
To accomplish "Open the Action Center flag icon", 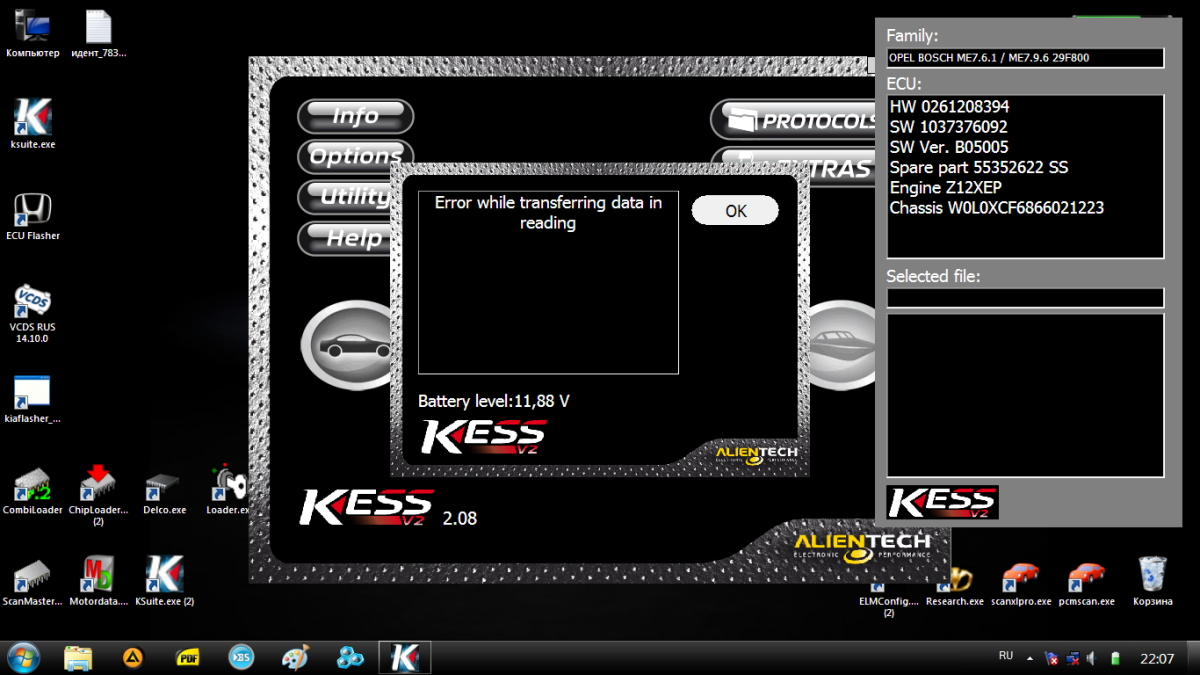I will (1052, 658).
